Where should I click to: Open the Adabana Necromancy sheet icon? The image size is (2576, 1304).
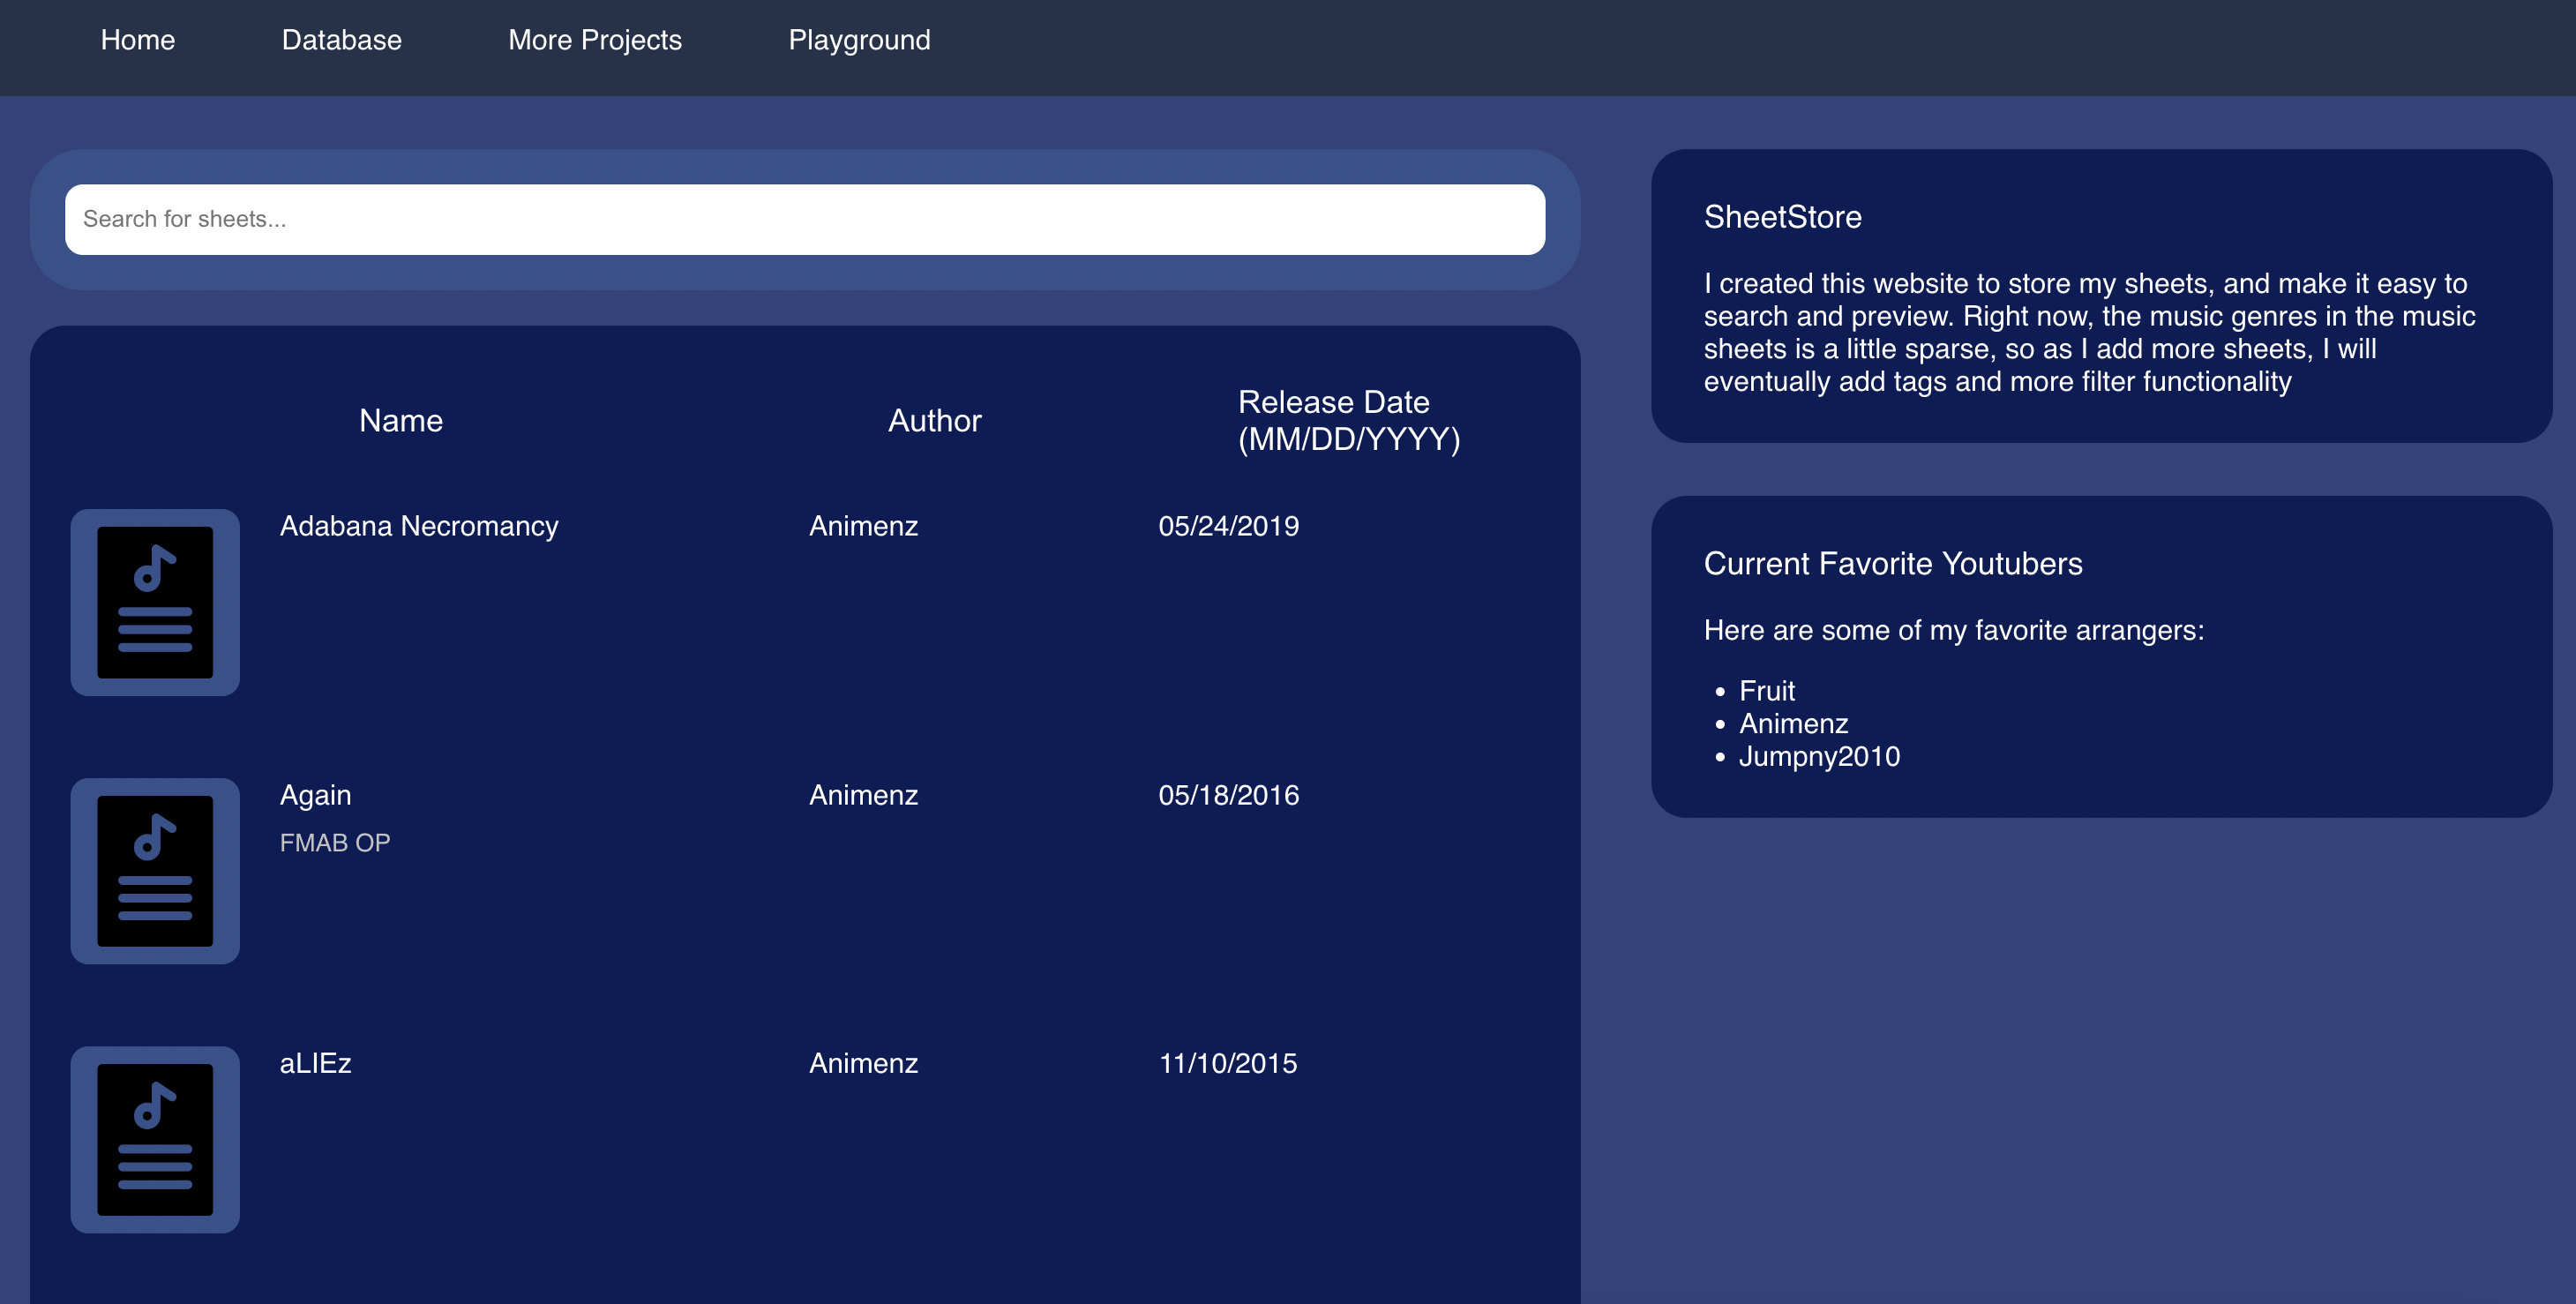(155, 603)
